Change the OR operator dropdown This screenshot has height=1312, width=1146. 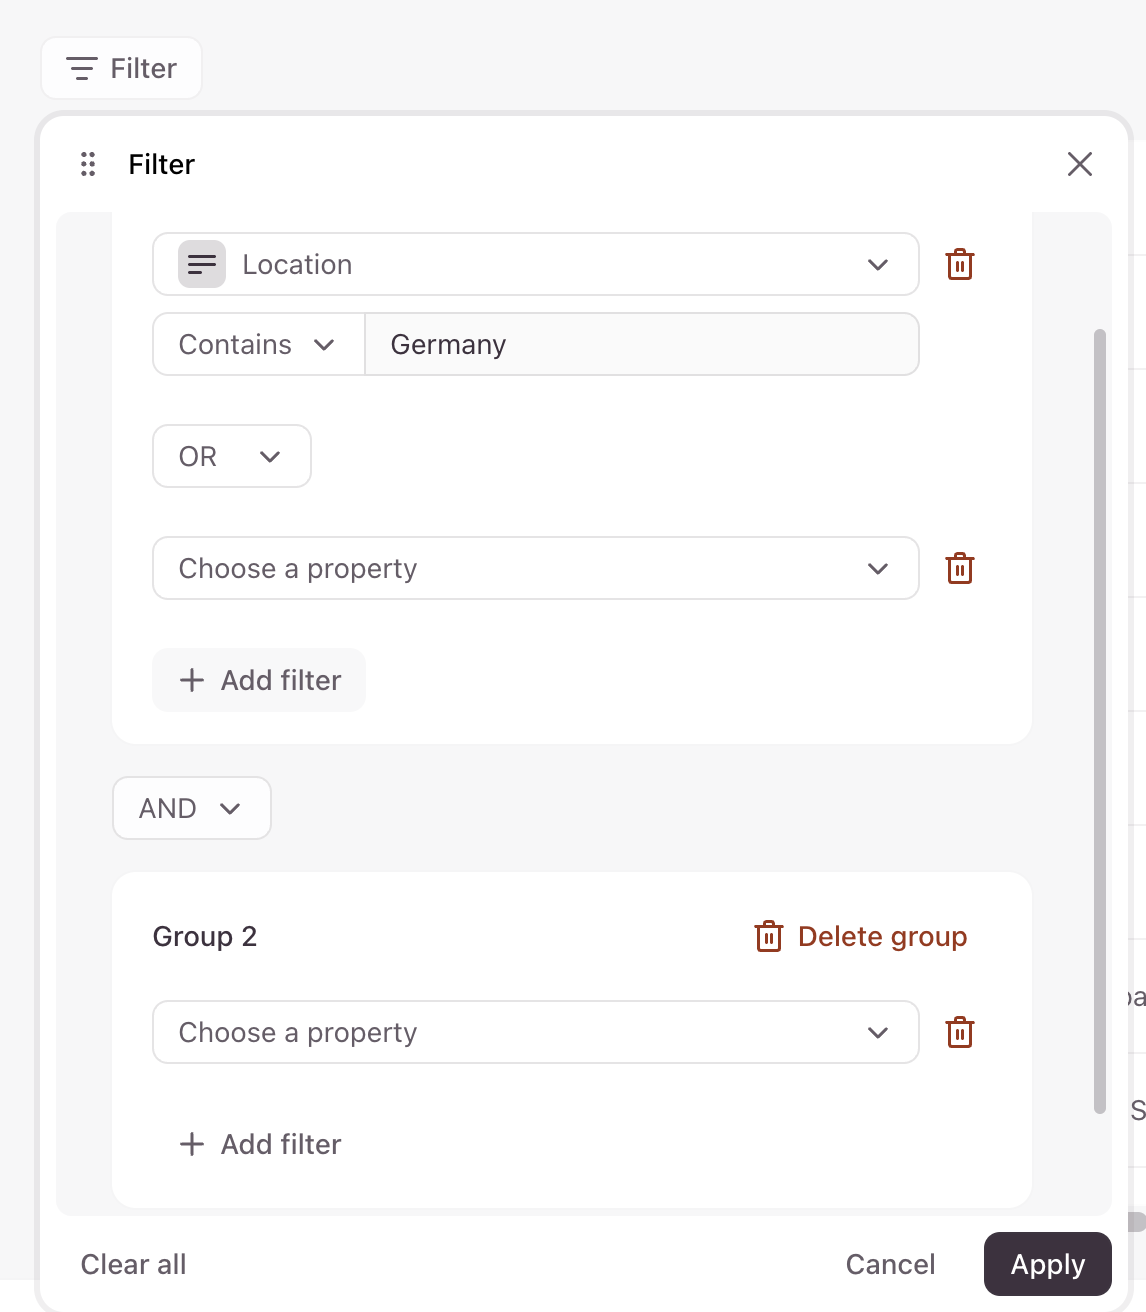(x=231, y=457)
